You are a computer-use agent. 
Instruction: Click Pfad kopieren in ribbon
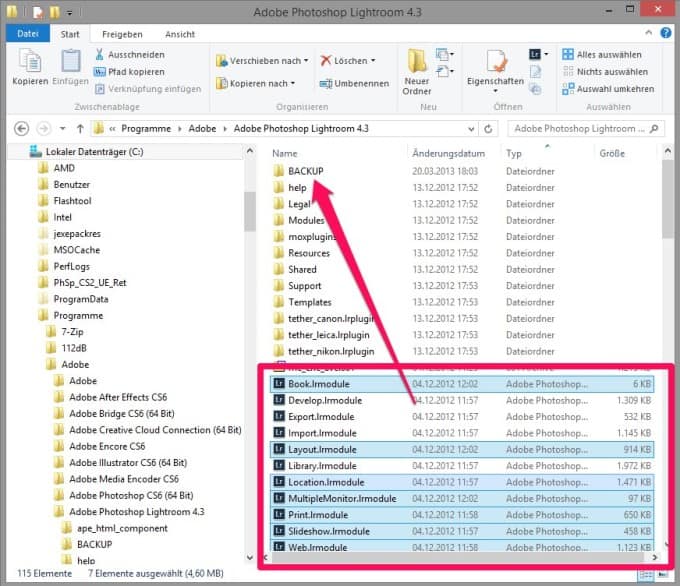(130, 72)
